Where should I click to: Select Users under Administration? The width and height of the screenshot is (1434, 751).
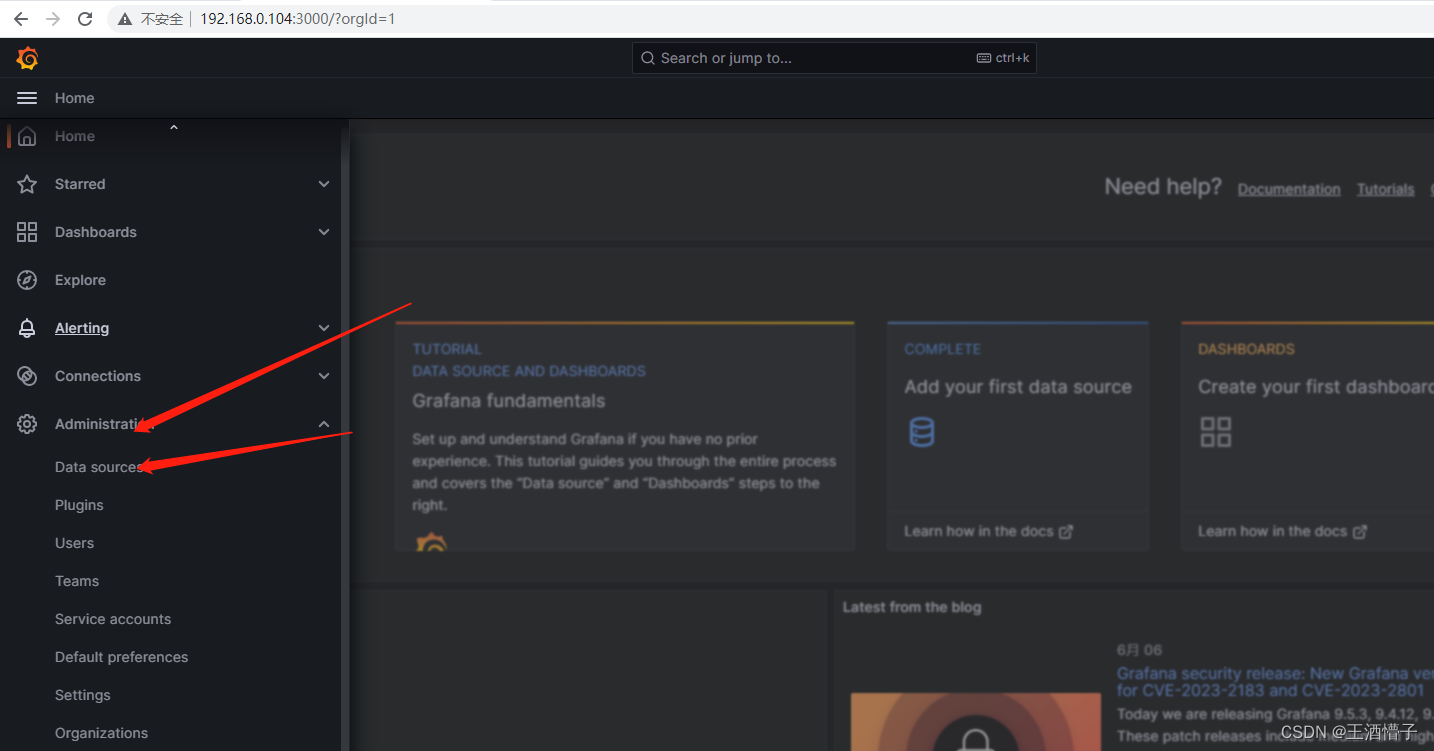click(74, 543)
